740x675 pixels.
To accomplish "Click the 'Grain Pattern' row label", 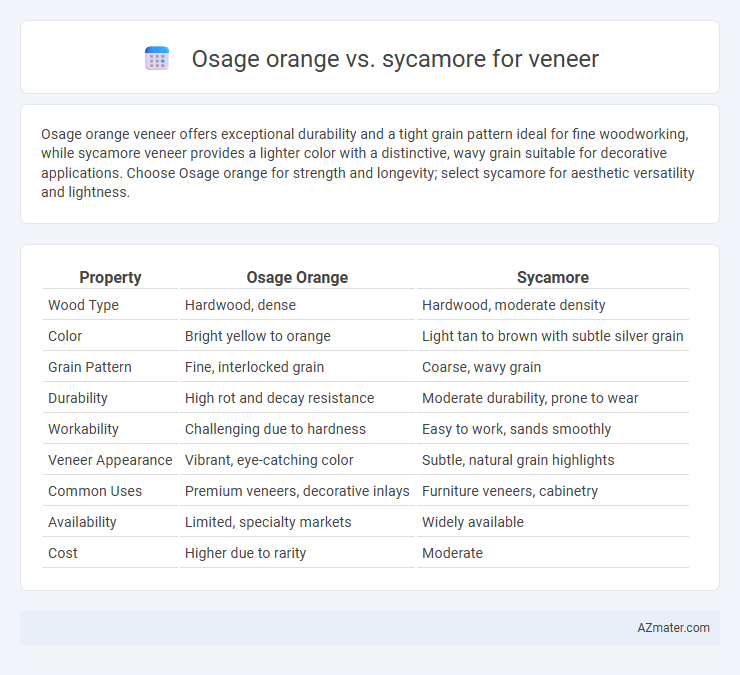I will 90,367.
